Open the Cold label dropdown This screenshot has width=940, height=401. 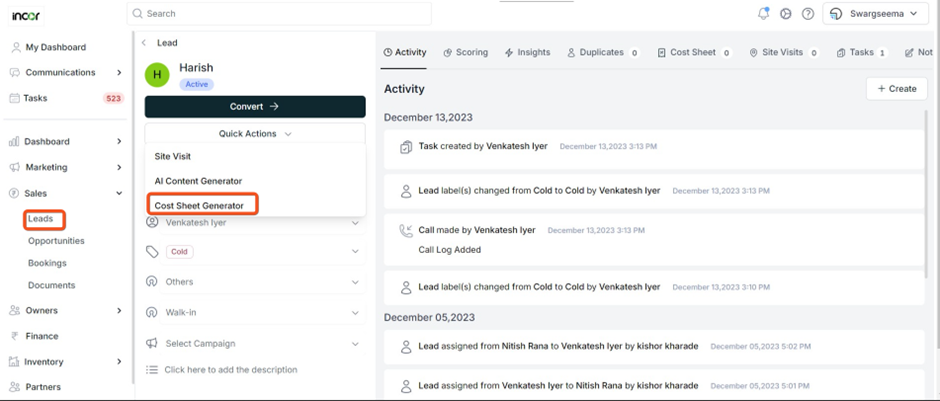point(262,252)
